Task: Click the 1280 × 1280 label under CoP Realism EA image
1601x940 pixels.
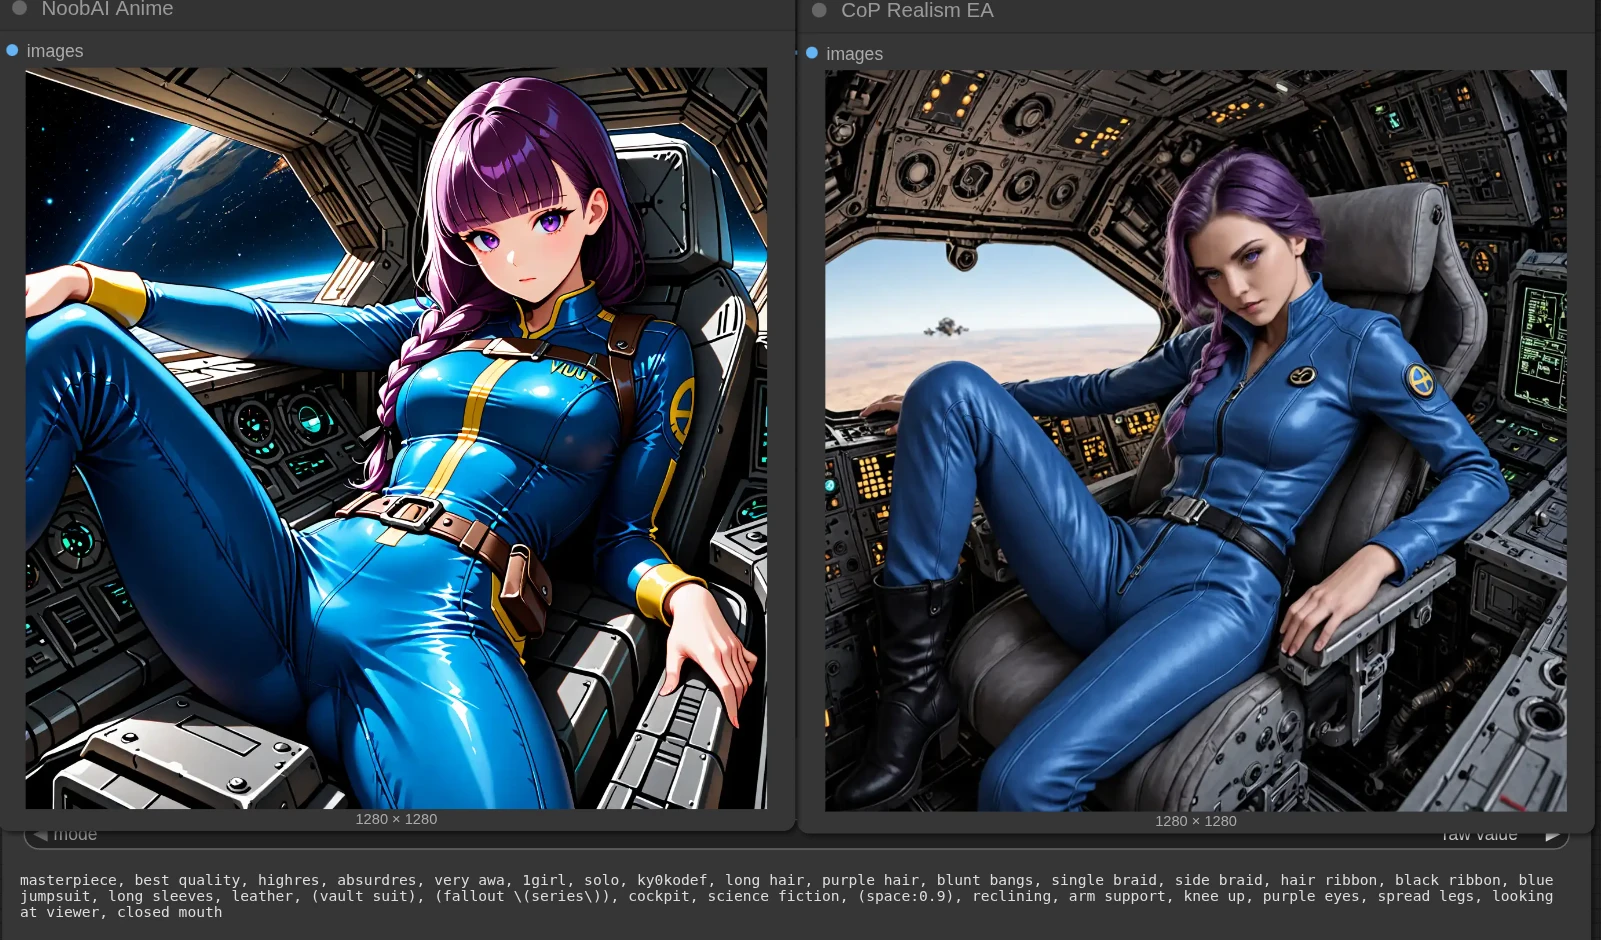Action: [1196, 821]
